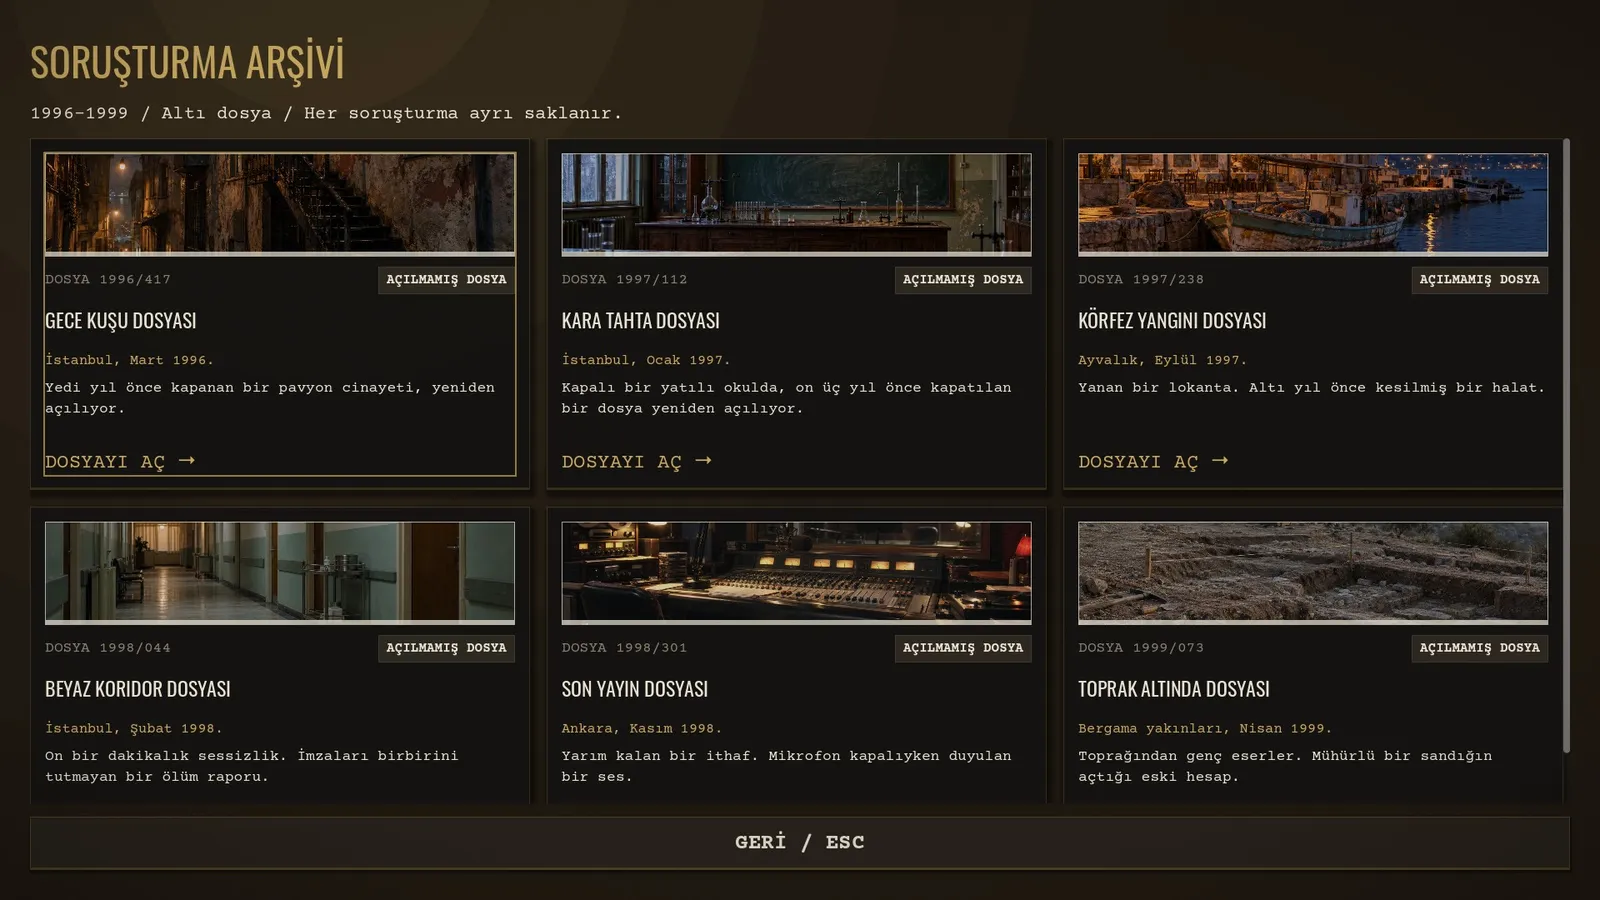Go back with the Geri / ESC button
This screenshot has height=900, width=1600.
point(800,843)
